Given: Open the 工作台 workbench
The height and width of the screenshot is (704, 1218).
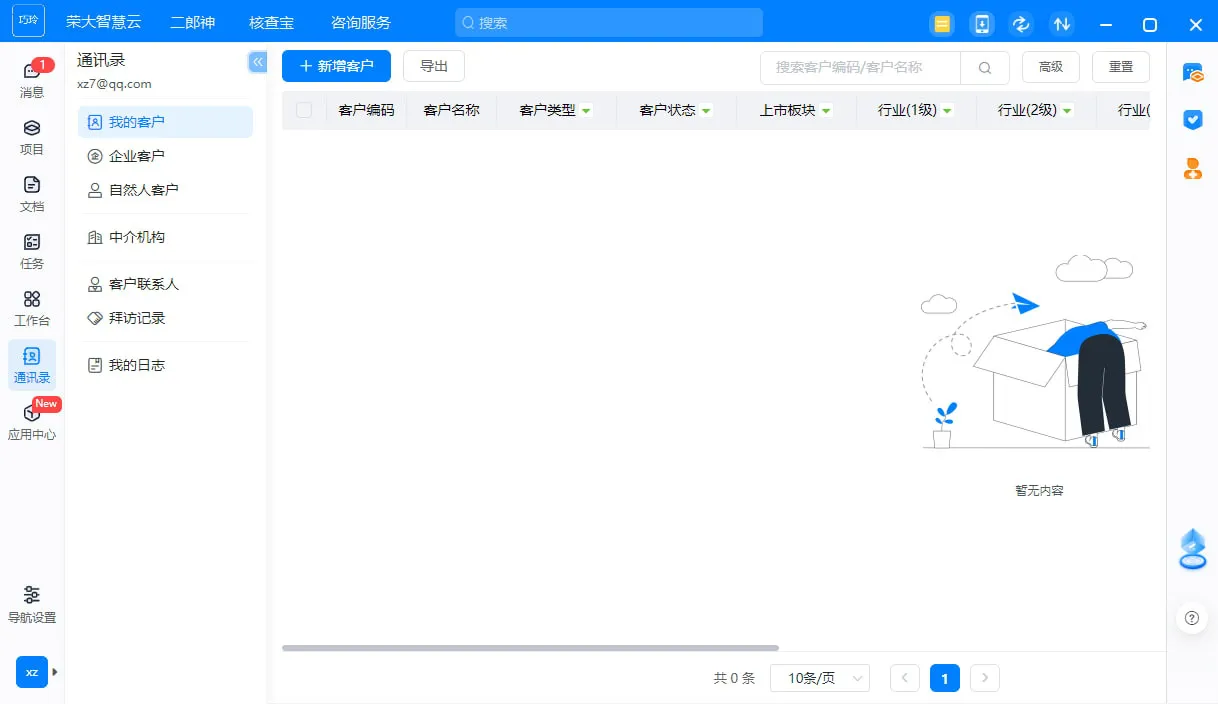Looking at the screenshot, I should click(31, 307).
